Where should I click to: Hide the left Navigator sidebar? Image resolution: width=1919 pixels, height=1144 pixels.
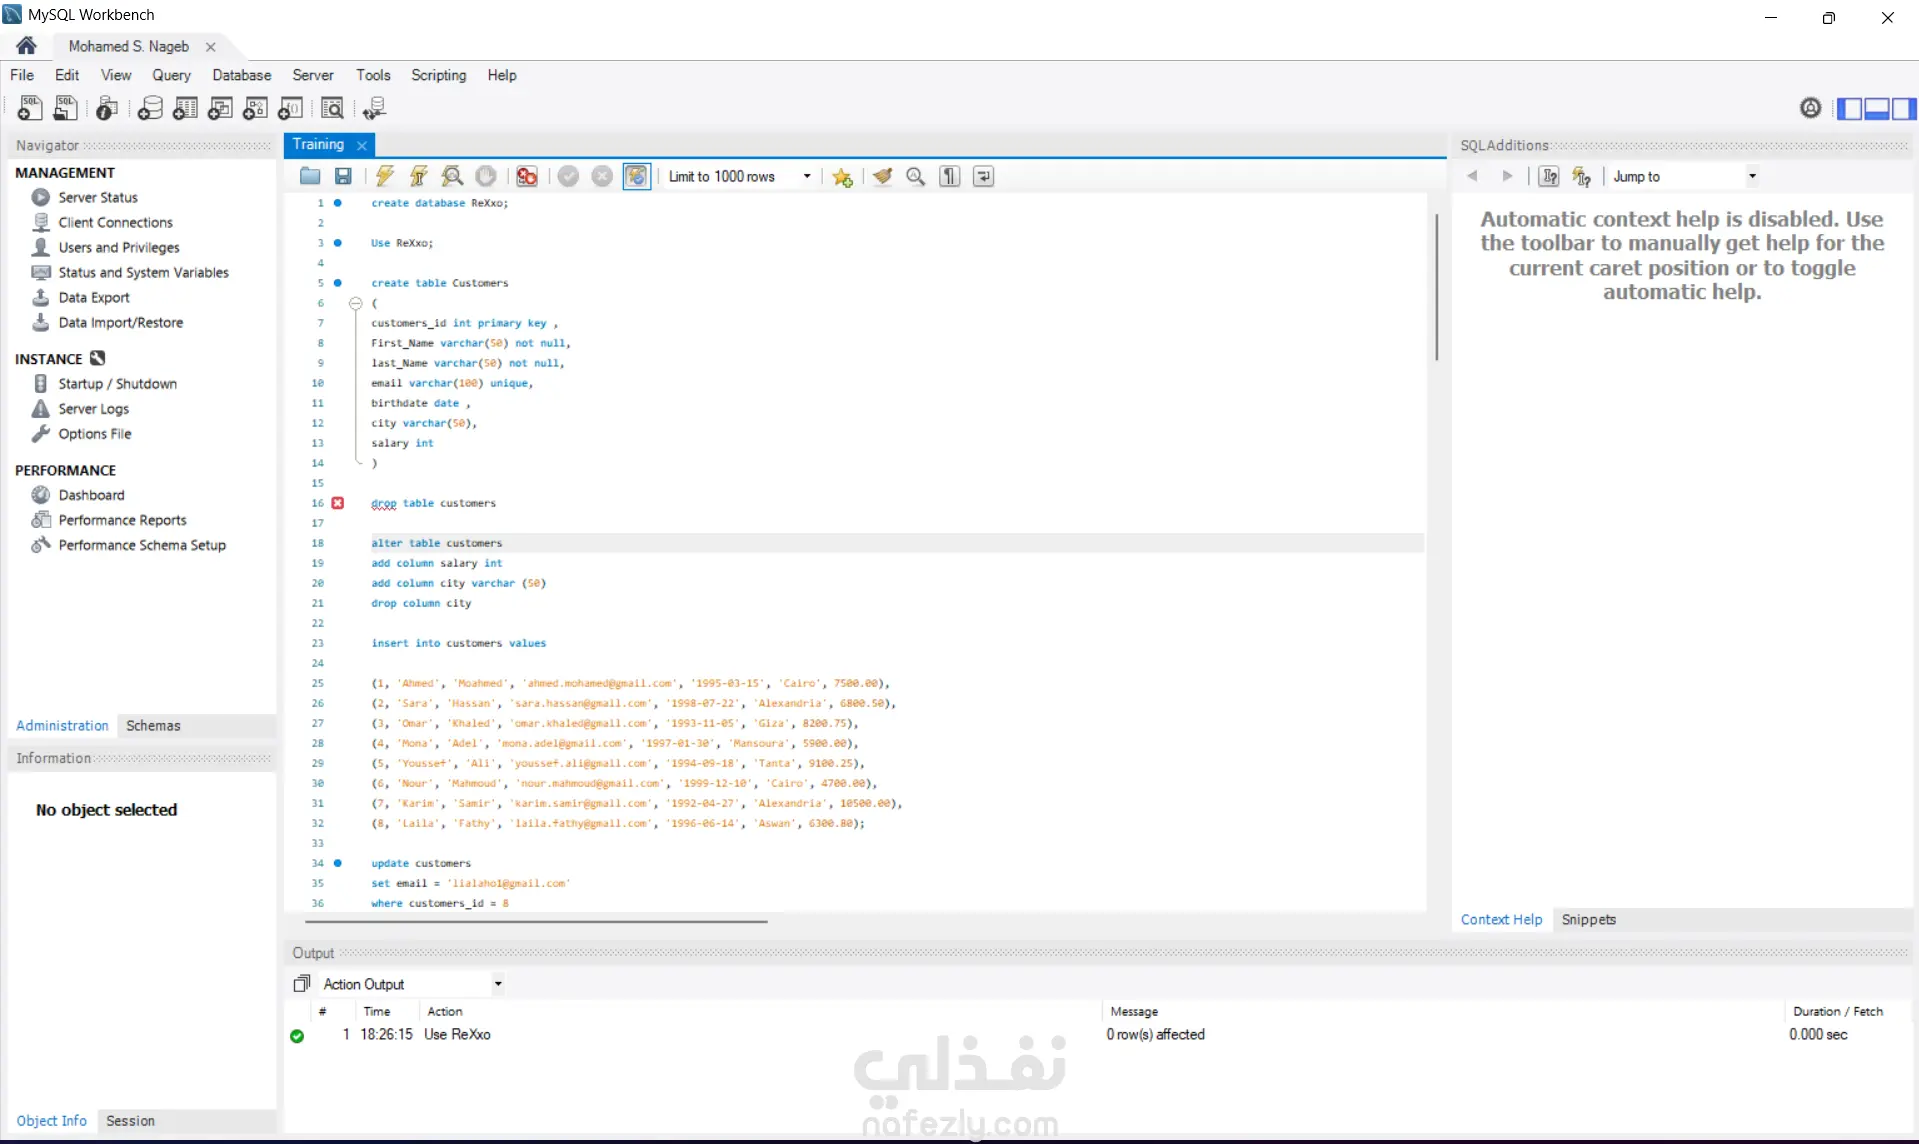(x=1850, y=108)
